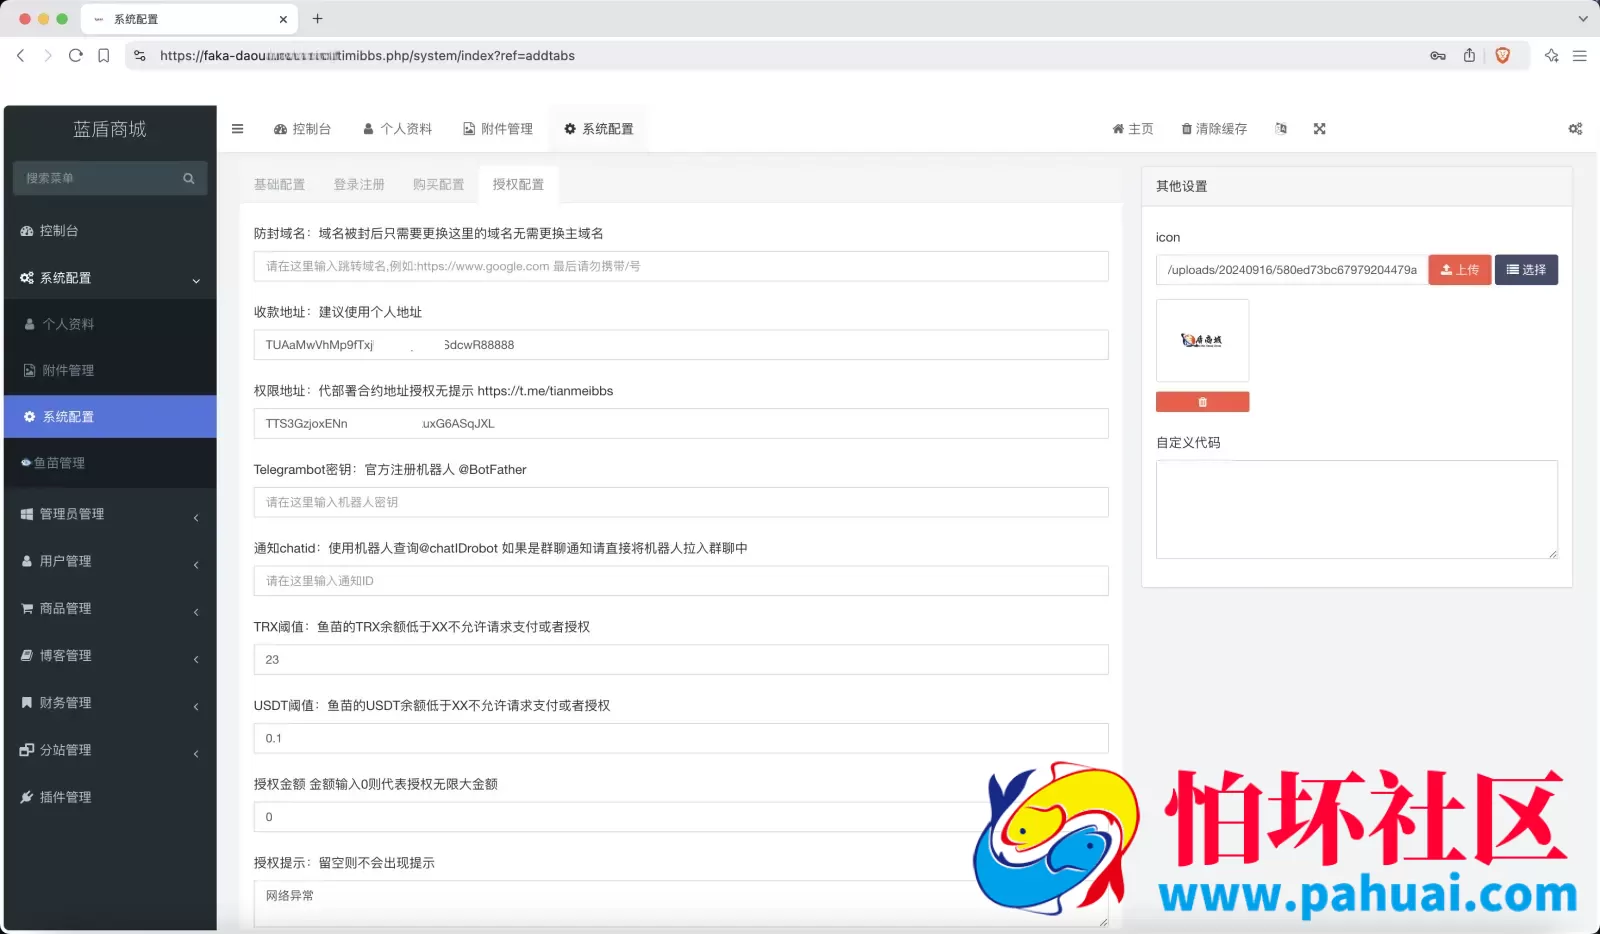
Task: Click the 防封域名 input field
Action: [681, 266]
